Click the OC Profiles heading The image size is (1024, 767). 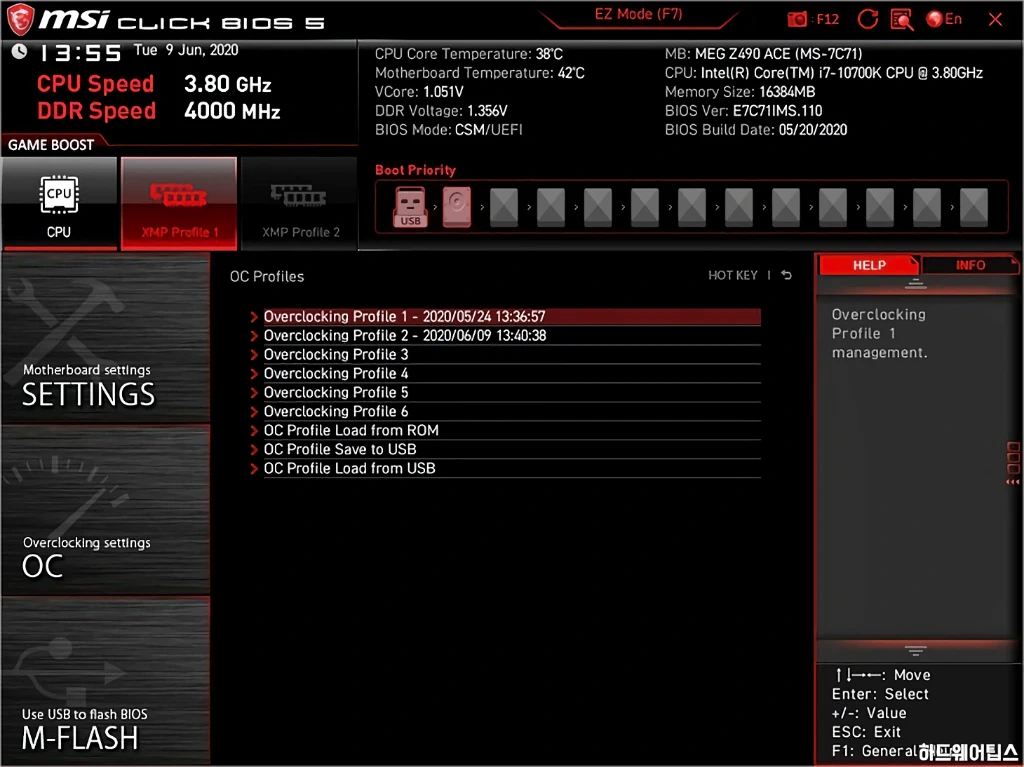pyautogui.click(x=266, y=276)
